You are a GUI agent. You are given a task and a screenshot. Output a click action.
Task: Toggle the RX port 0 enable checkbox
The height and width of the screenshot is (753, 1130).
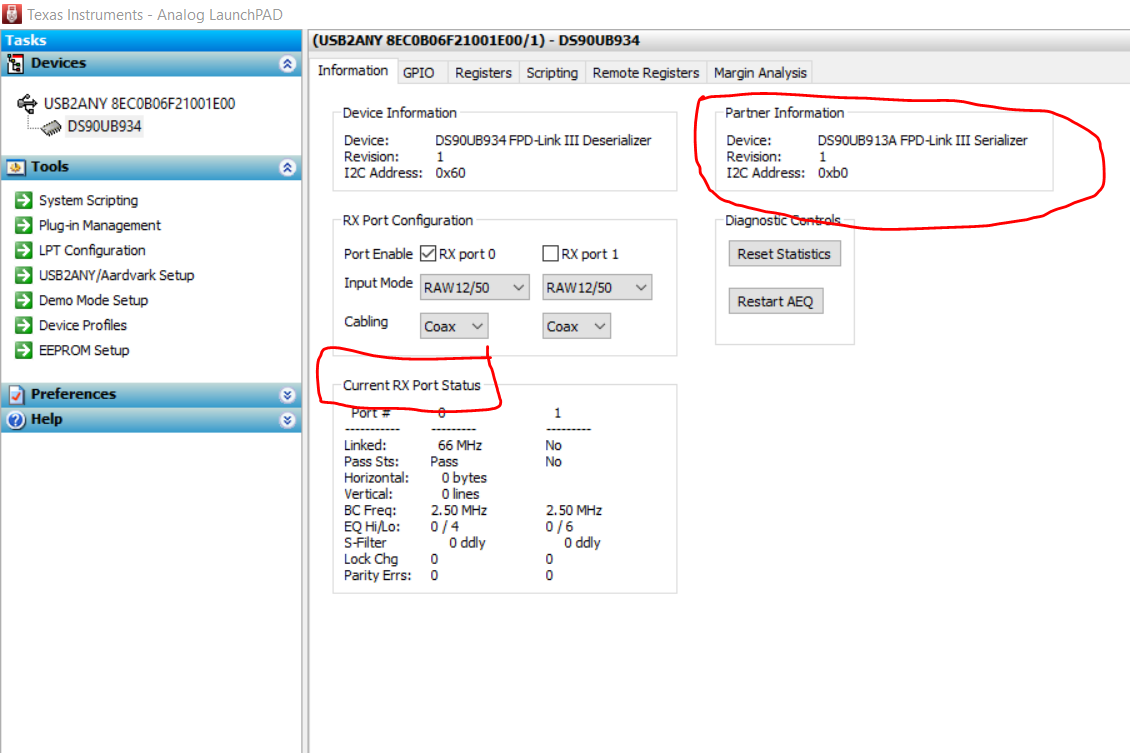coord(428,254)
